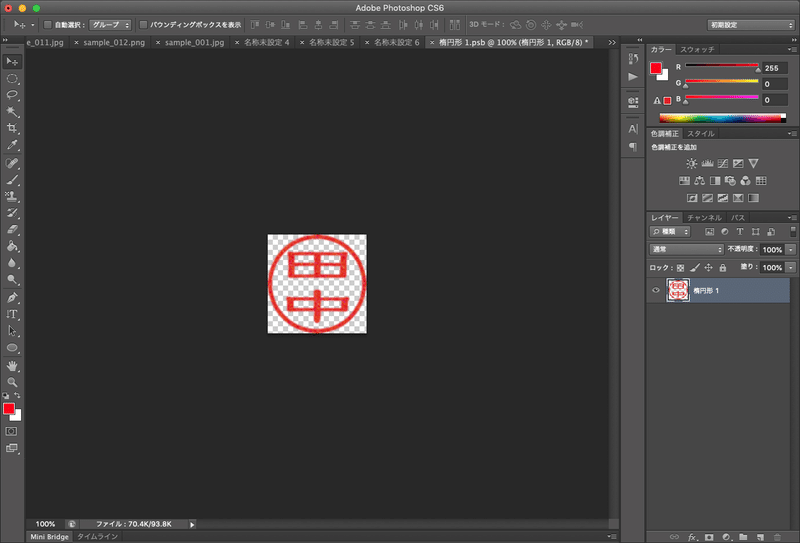Create a new layer
Image resolution: width=800 pixels, height=543 pixels.
click(760, 537)
